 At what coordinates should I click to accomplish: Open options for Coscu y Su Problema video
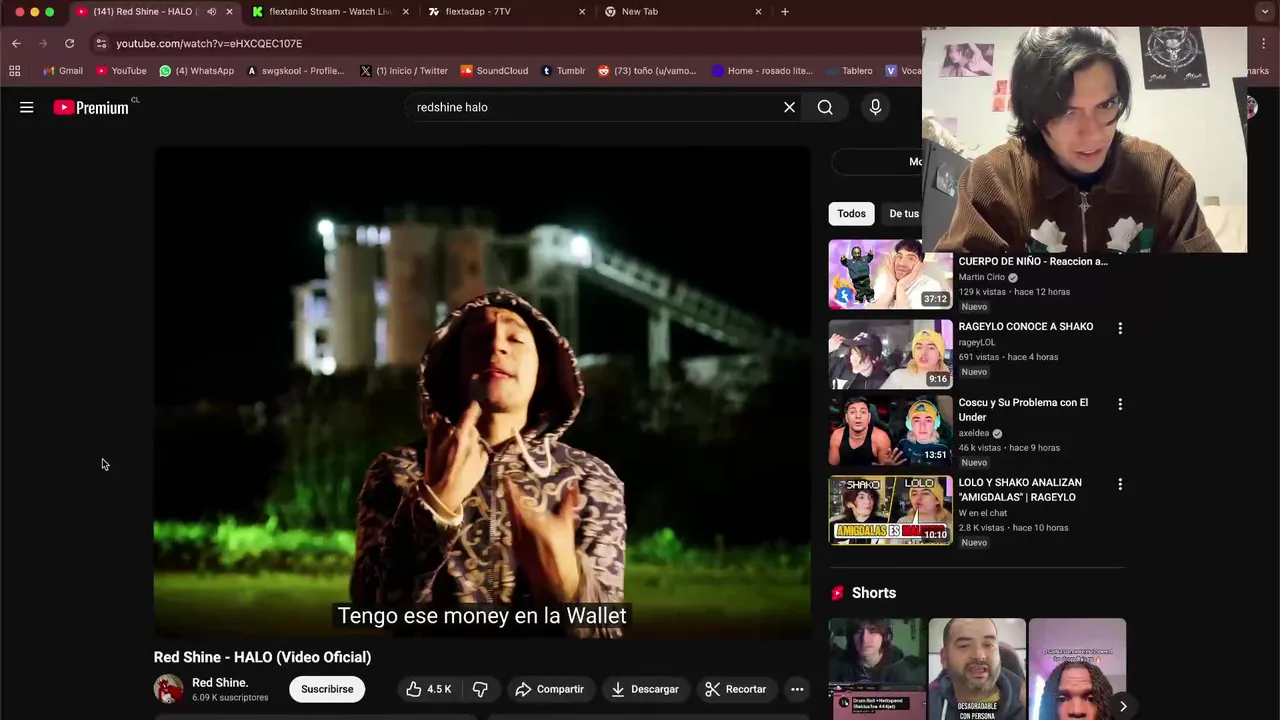tap(1120, 404)
